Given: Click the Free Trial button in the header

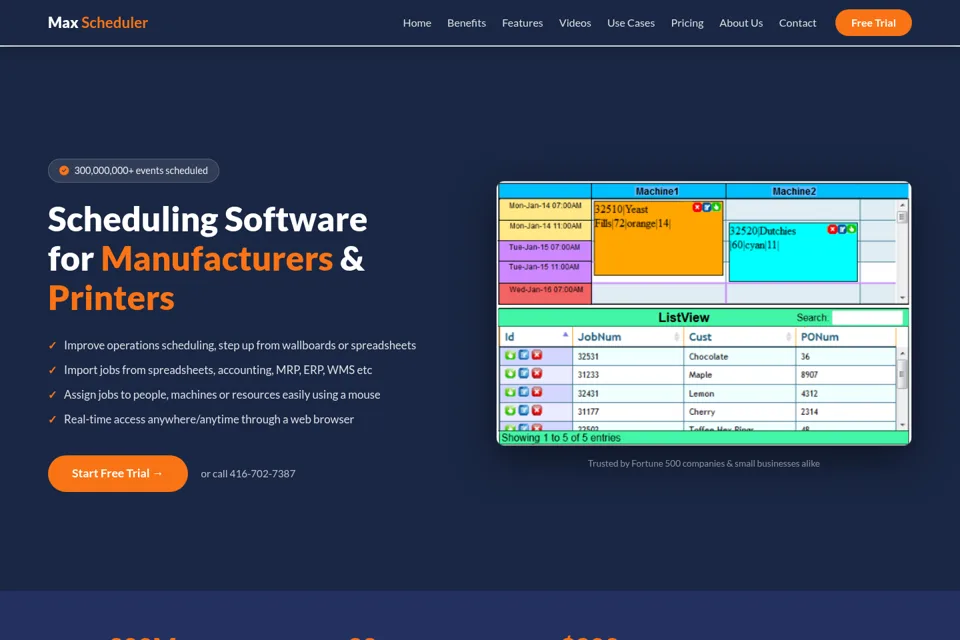Looking at the screenshot, I should coord(873,23).
